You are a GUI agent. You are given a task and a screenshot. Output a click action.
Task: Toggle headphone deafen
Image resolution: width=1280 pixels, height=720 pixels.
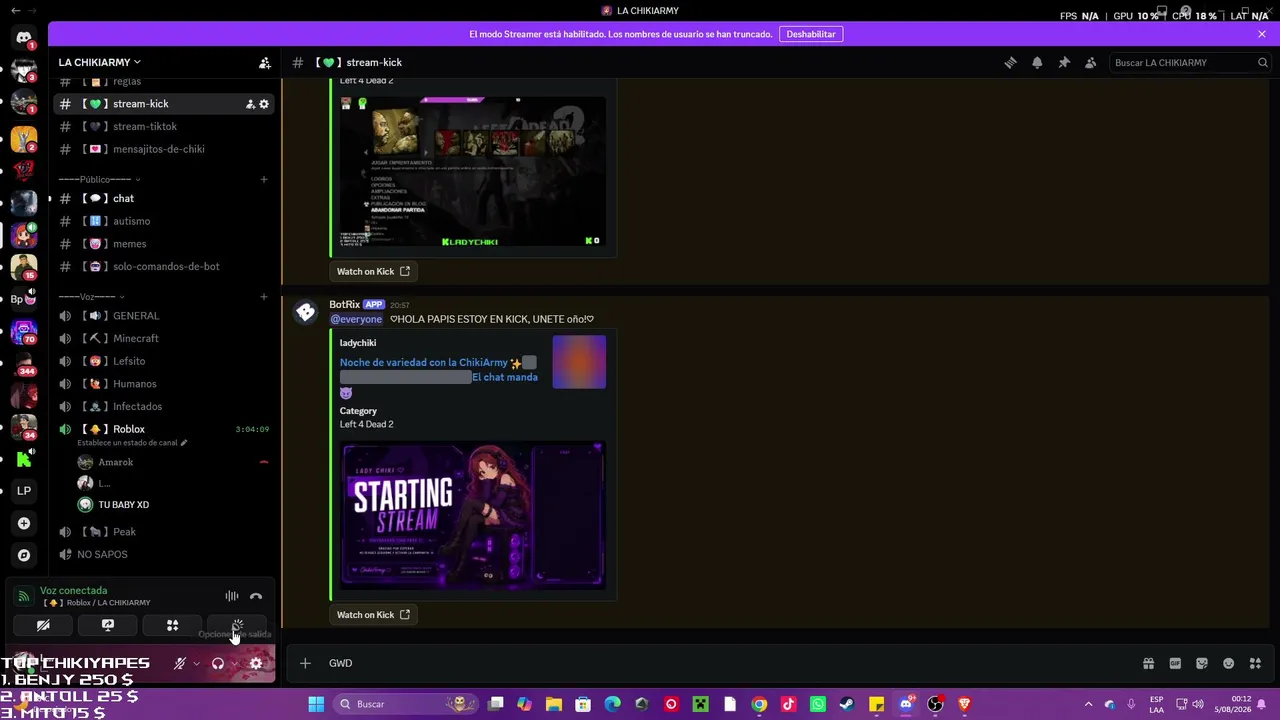click(x=218, y=663)
